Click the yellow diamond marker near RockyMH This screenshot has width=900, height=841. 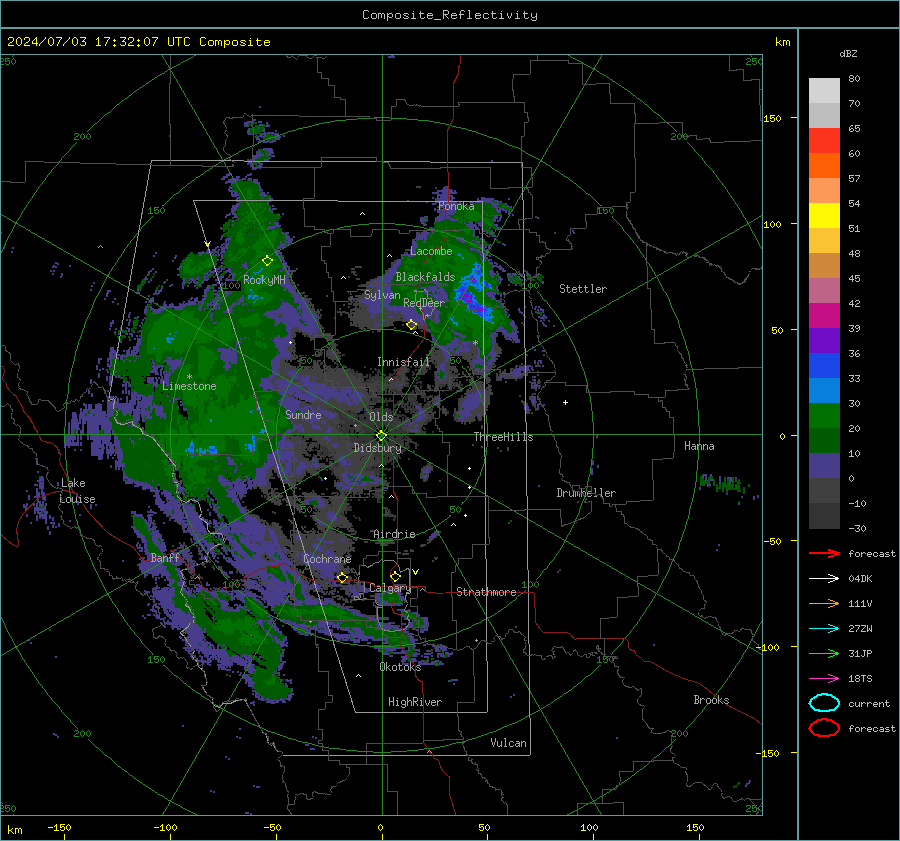click(267, 261)
